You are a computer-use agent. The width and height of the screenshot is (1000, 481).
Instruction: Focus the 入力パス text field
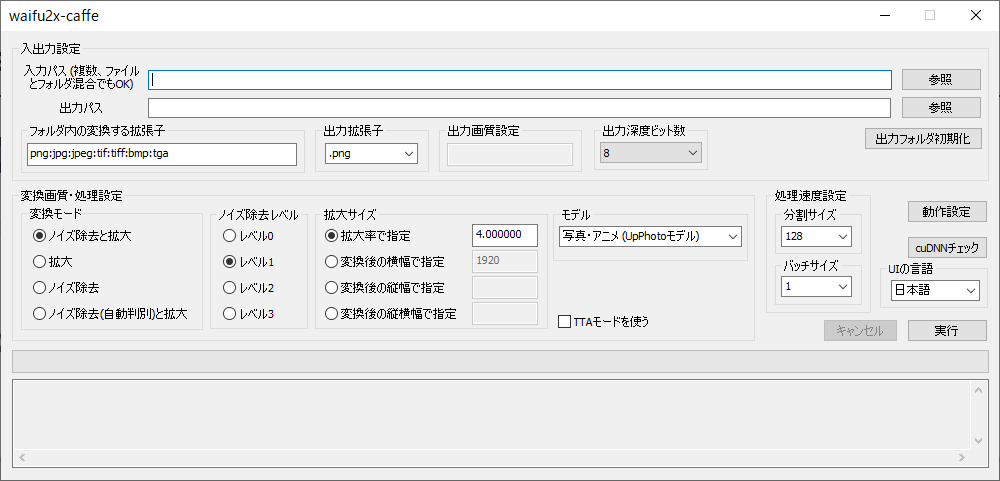pyautogui.click(x=520, y=80)
